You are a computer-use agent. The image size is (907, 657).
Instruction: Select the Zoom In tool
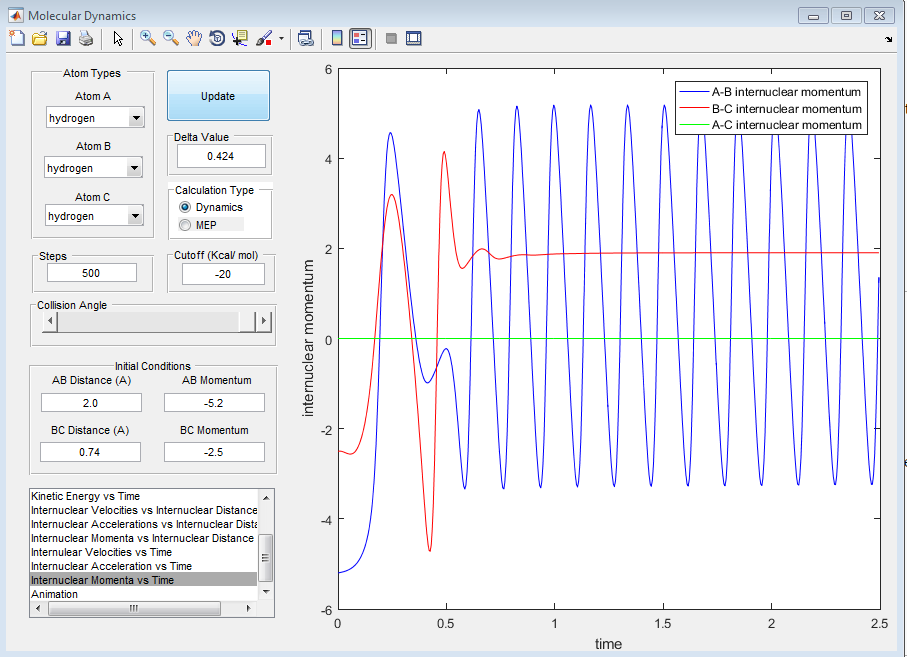(148, 38)
